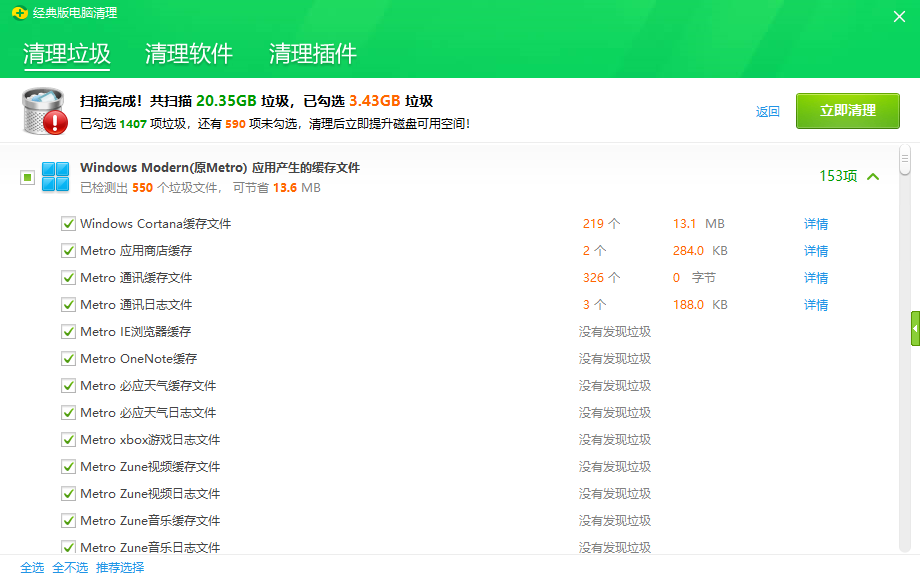Click 推荐选择 at the bottom
920x580 pixels.
click(x=120, y=567)
